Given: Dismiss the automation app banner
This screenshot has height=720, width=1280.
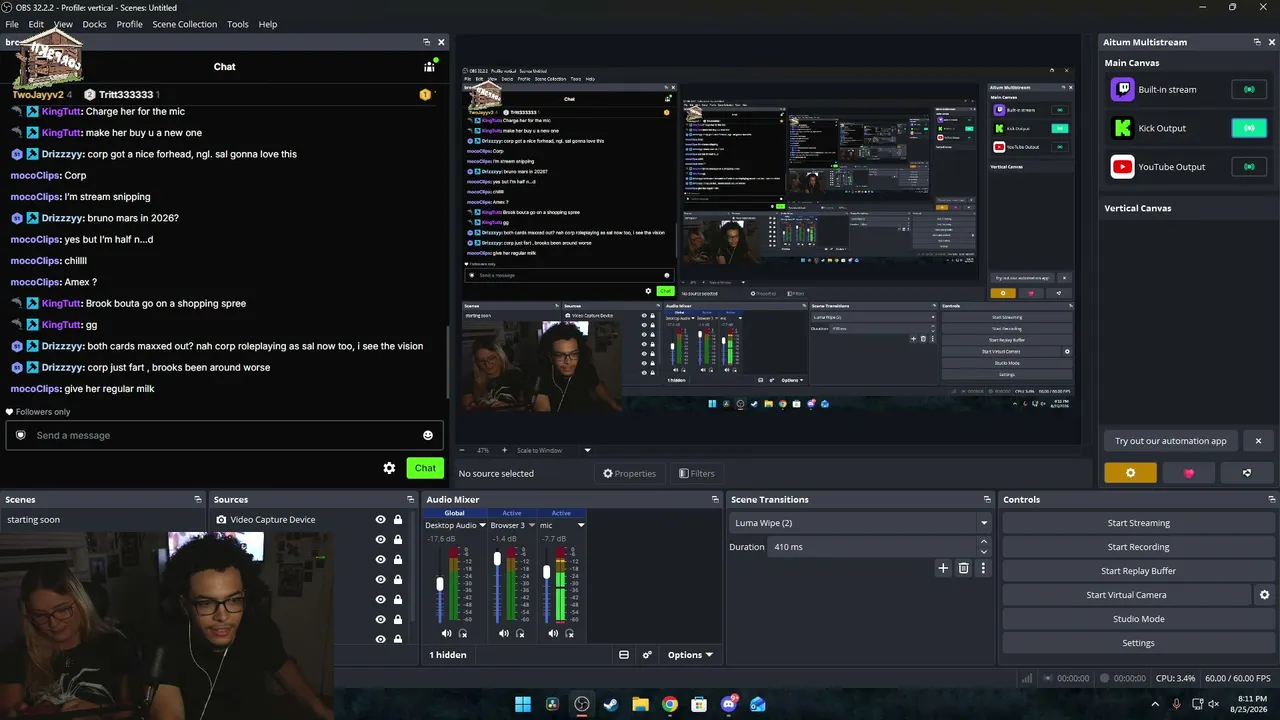Looking at the screenshot, I should (1258, 441).
